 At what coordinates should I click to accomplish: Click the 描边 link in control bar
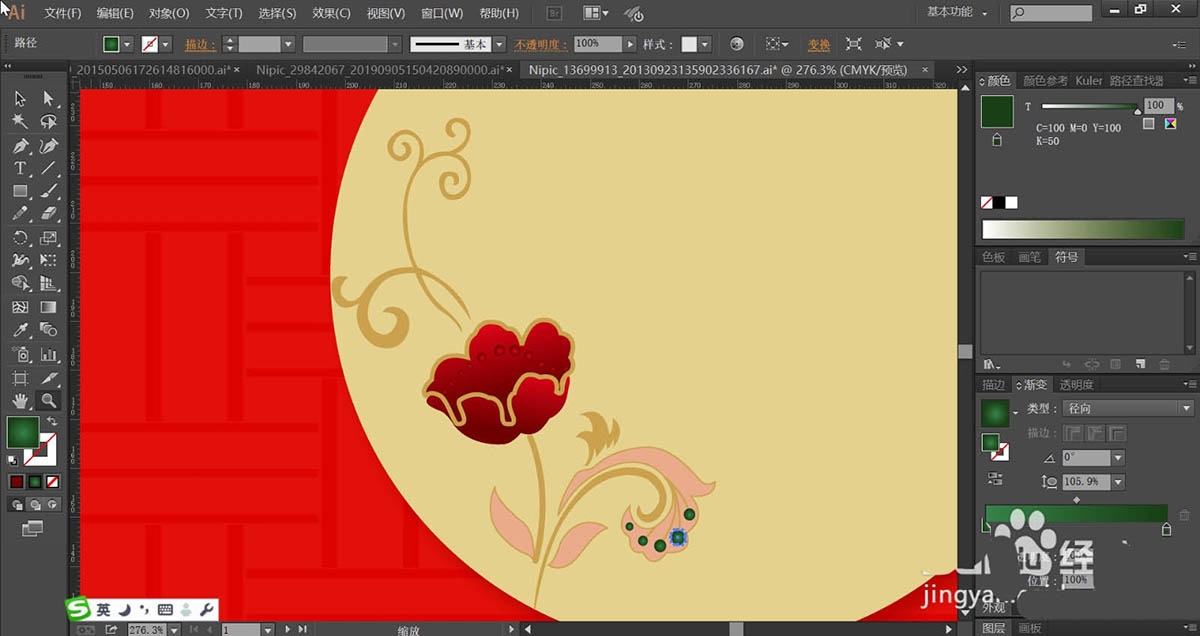(x=200, y=45)
